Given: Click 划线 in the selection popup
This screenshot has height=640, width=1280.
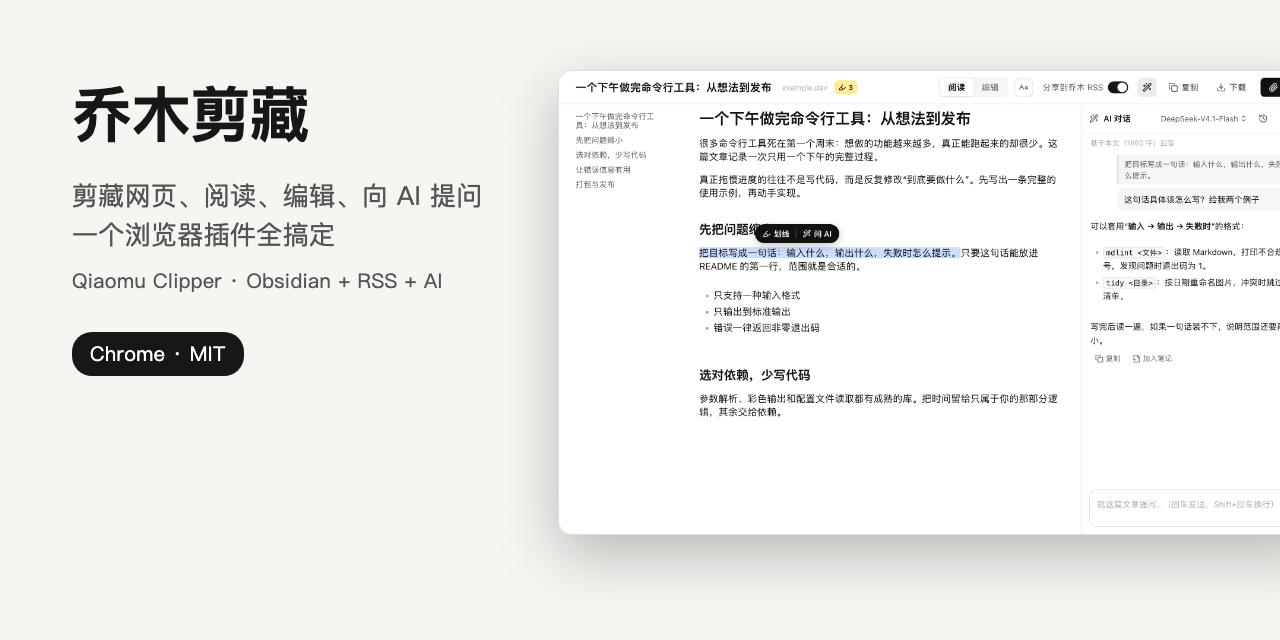Looking at the screenshot, I should pyautogui.click(x=777, y=234).
